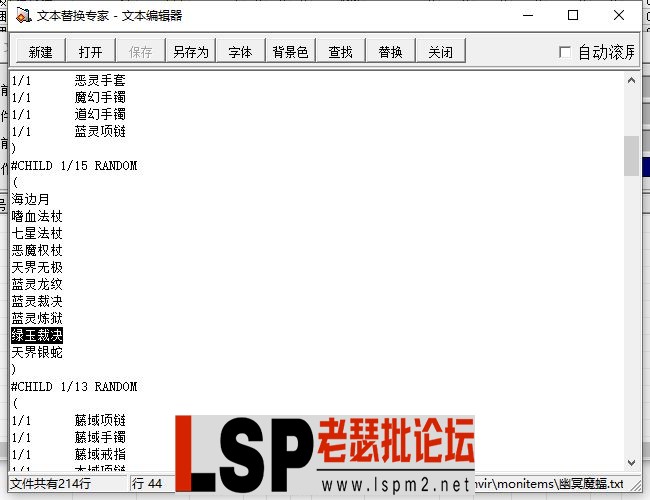
Task: Click the line #CHILD 1/15 RANDOM
Action: click(x=74, y=165)
